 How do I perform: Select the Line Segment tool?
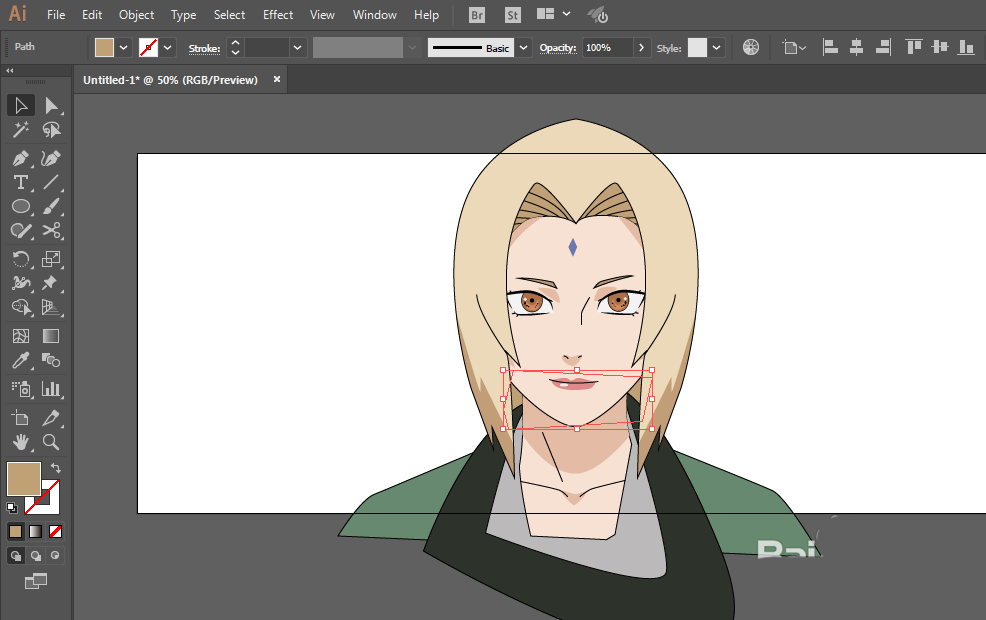[51, 182]
